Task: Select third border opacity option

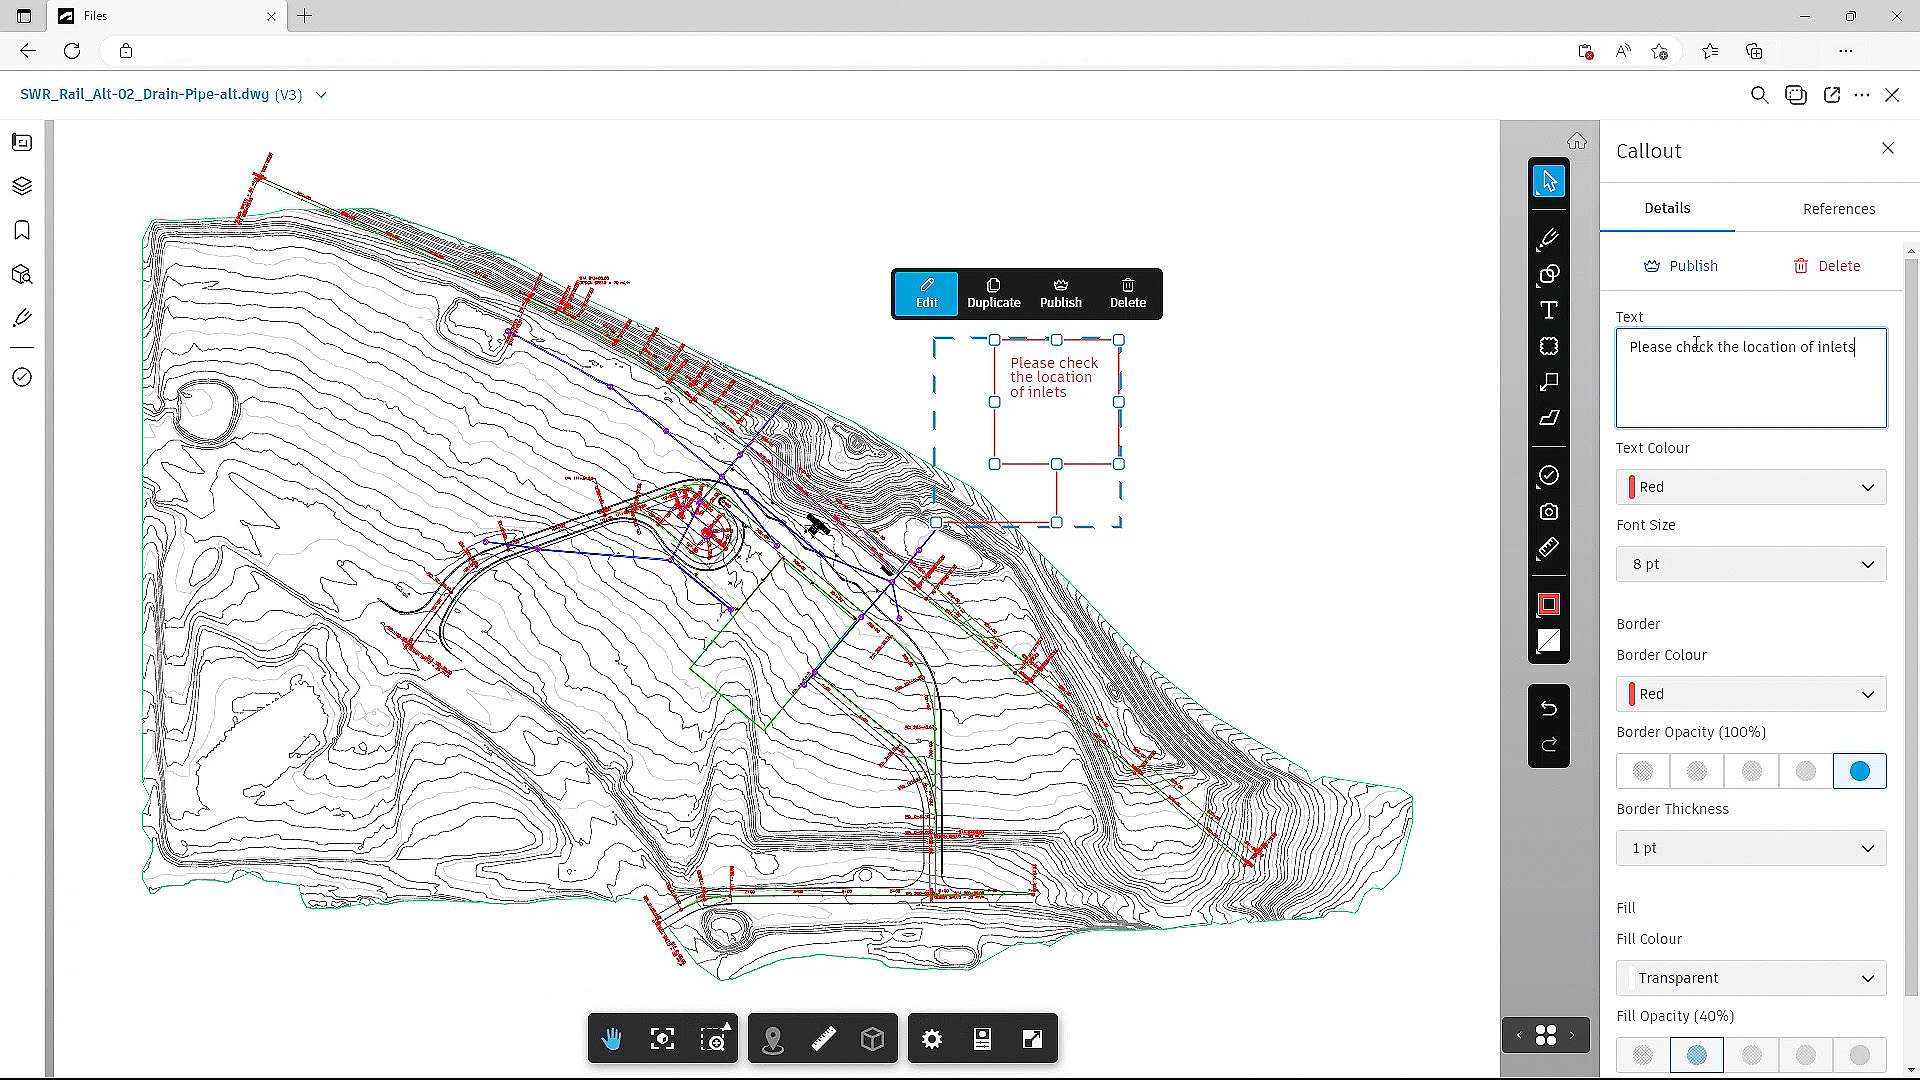Action: [x=1751, y=771]
